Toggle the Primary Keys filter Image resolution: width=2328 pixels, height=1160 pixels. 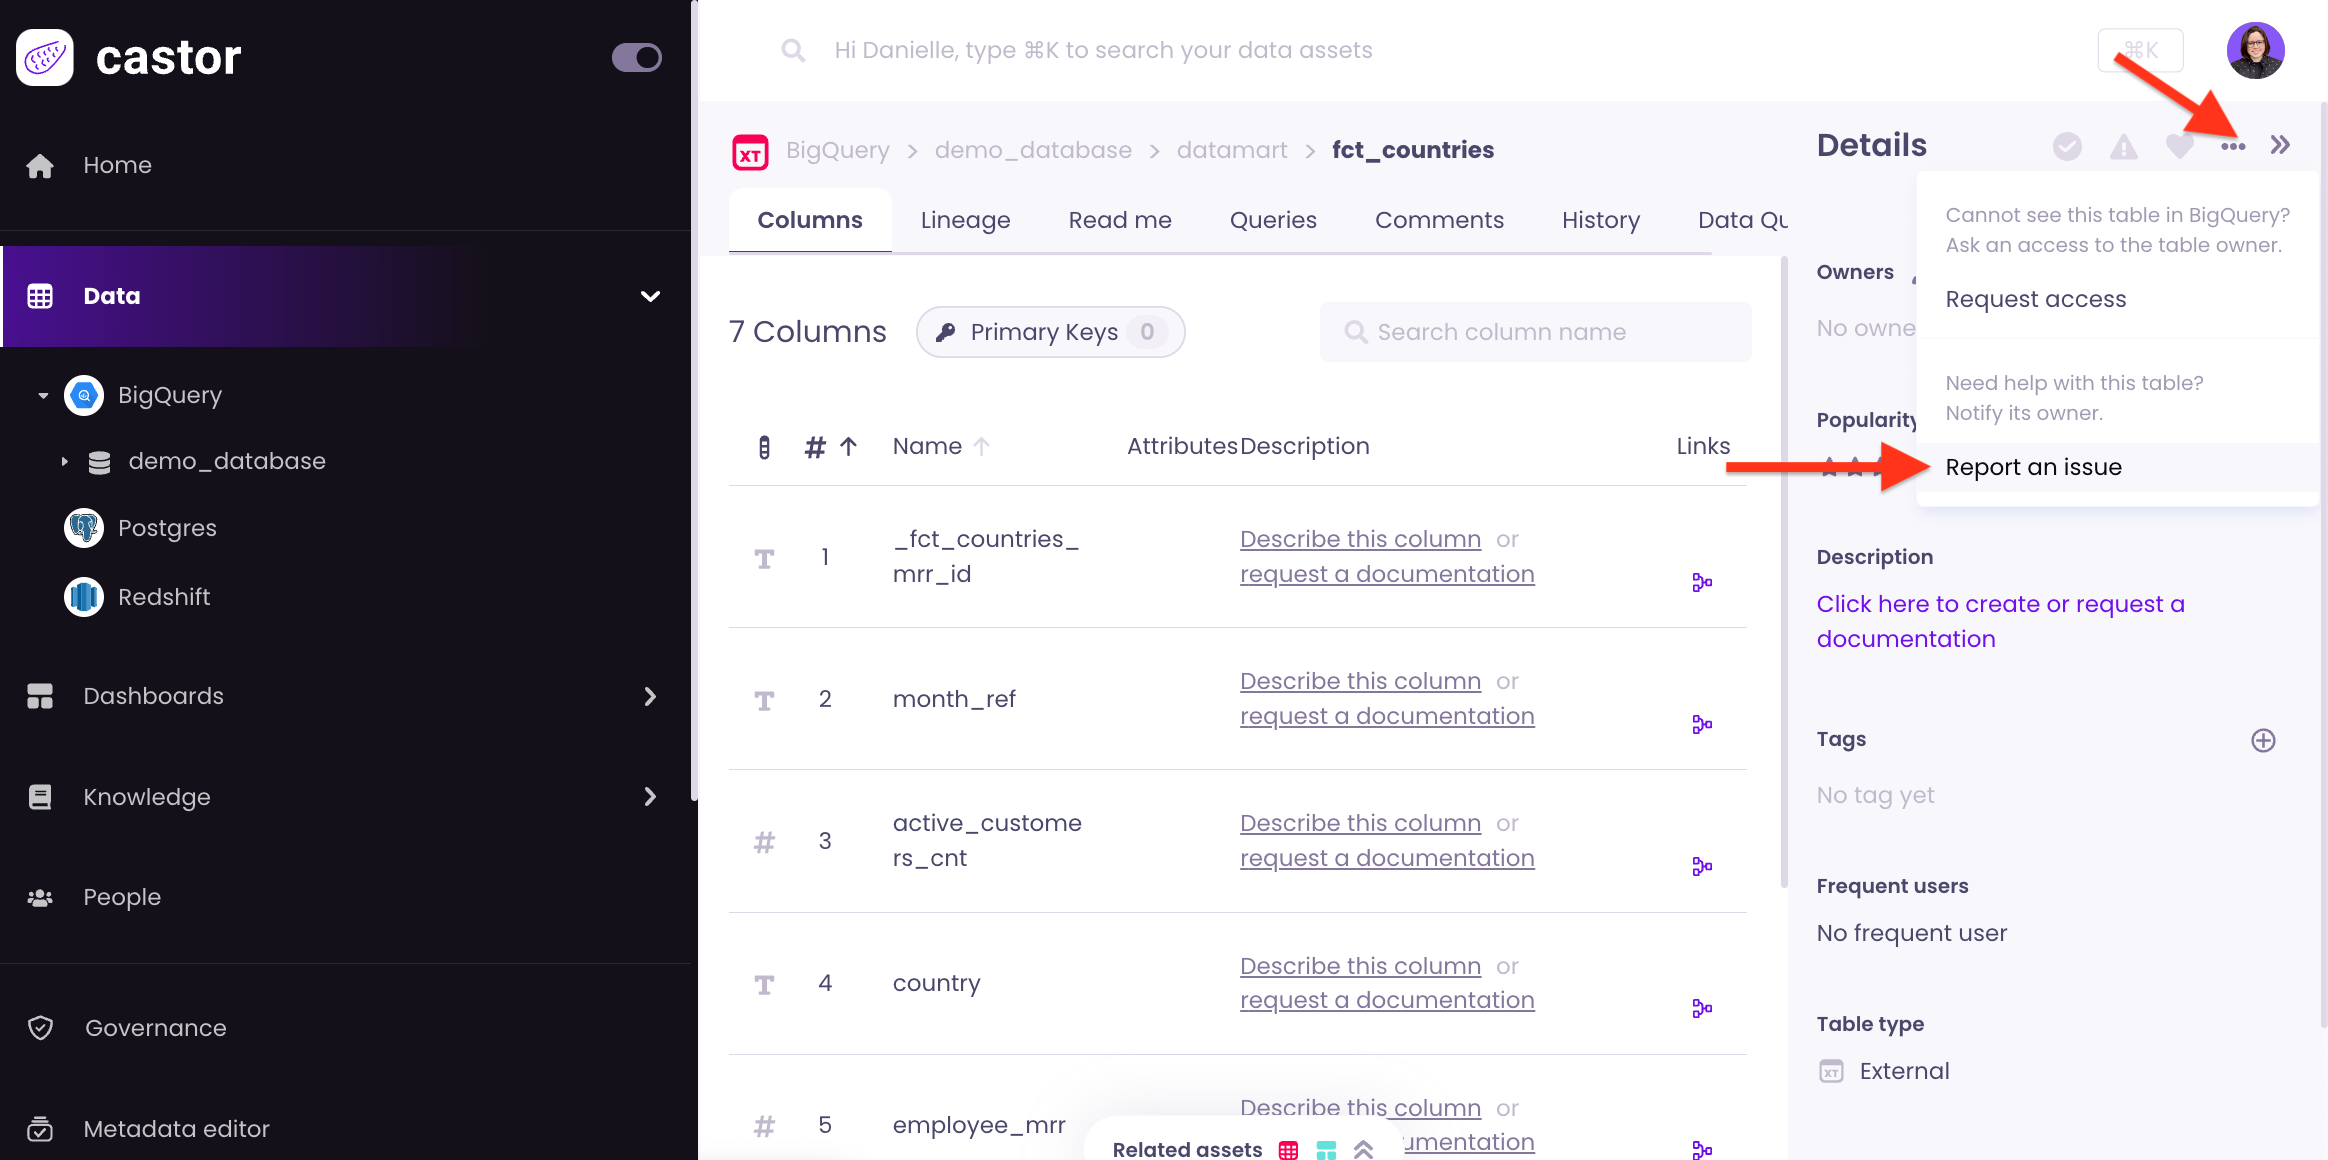pos(1050,332)
